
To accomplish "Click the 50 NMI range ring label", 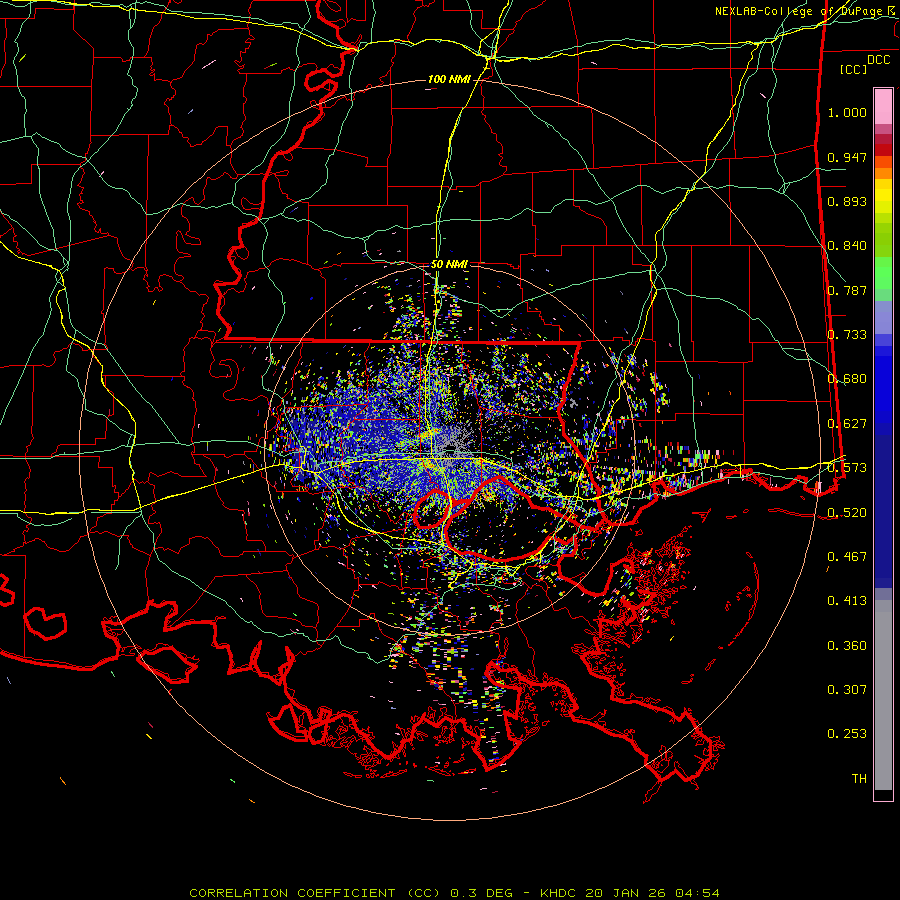I will click(449, 265).
